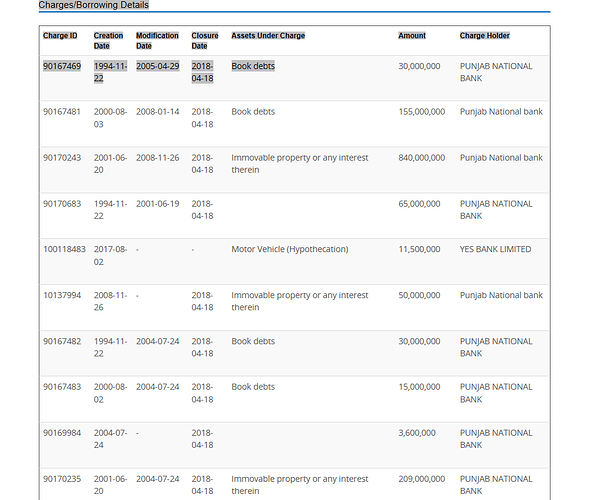
Task: Select charge ID 100118483 row
Action: [295, 262]
